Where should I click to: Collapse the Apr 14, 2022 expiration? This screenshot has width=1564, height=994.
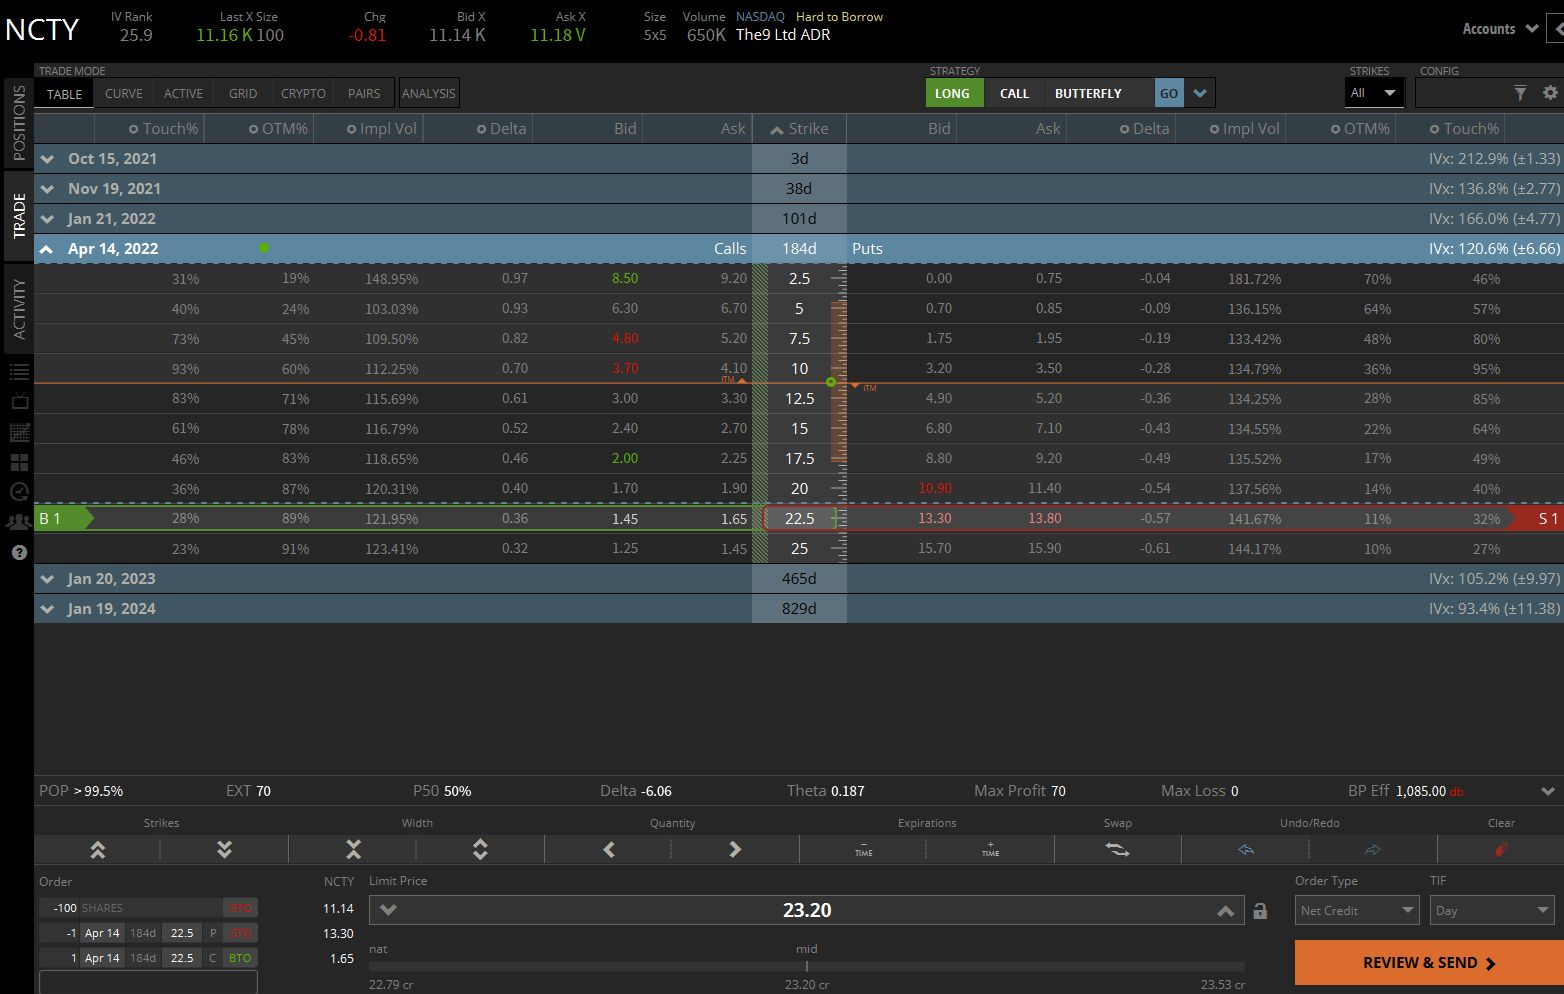click(x=47, y=248)
